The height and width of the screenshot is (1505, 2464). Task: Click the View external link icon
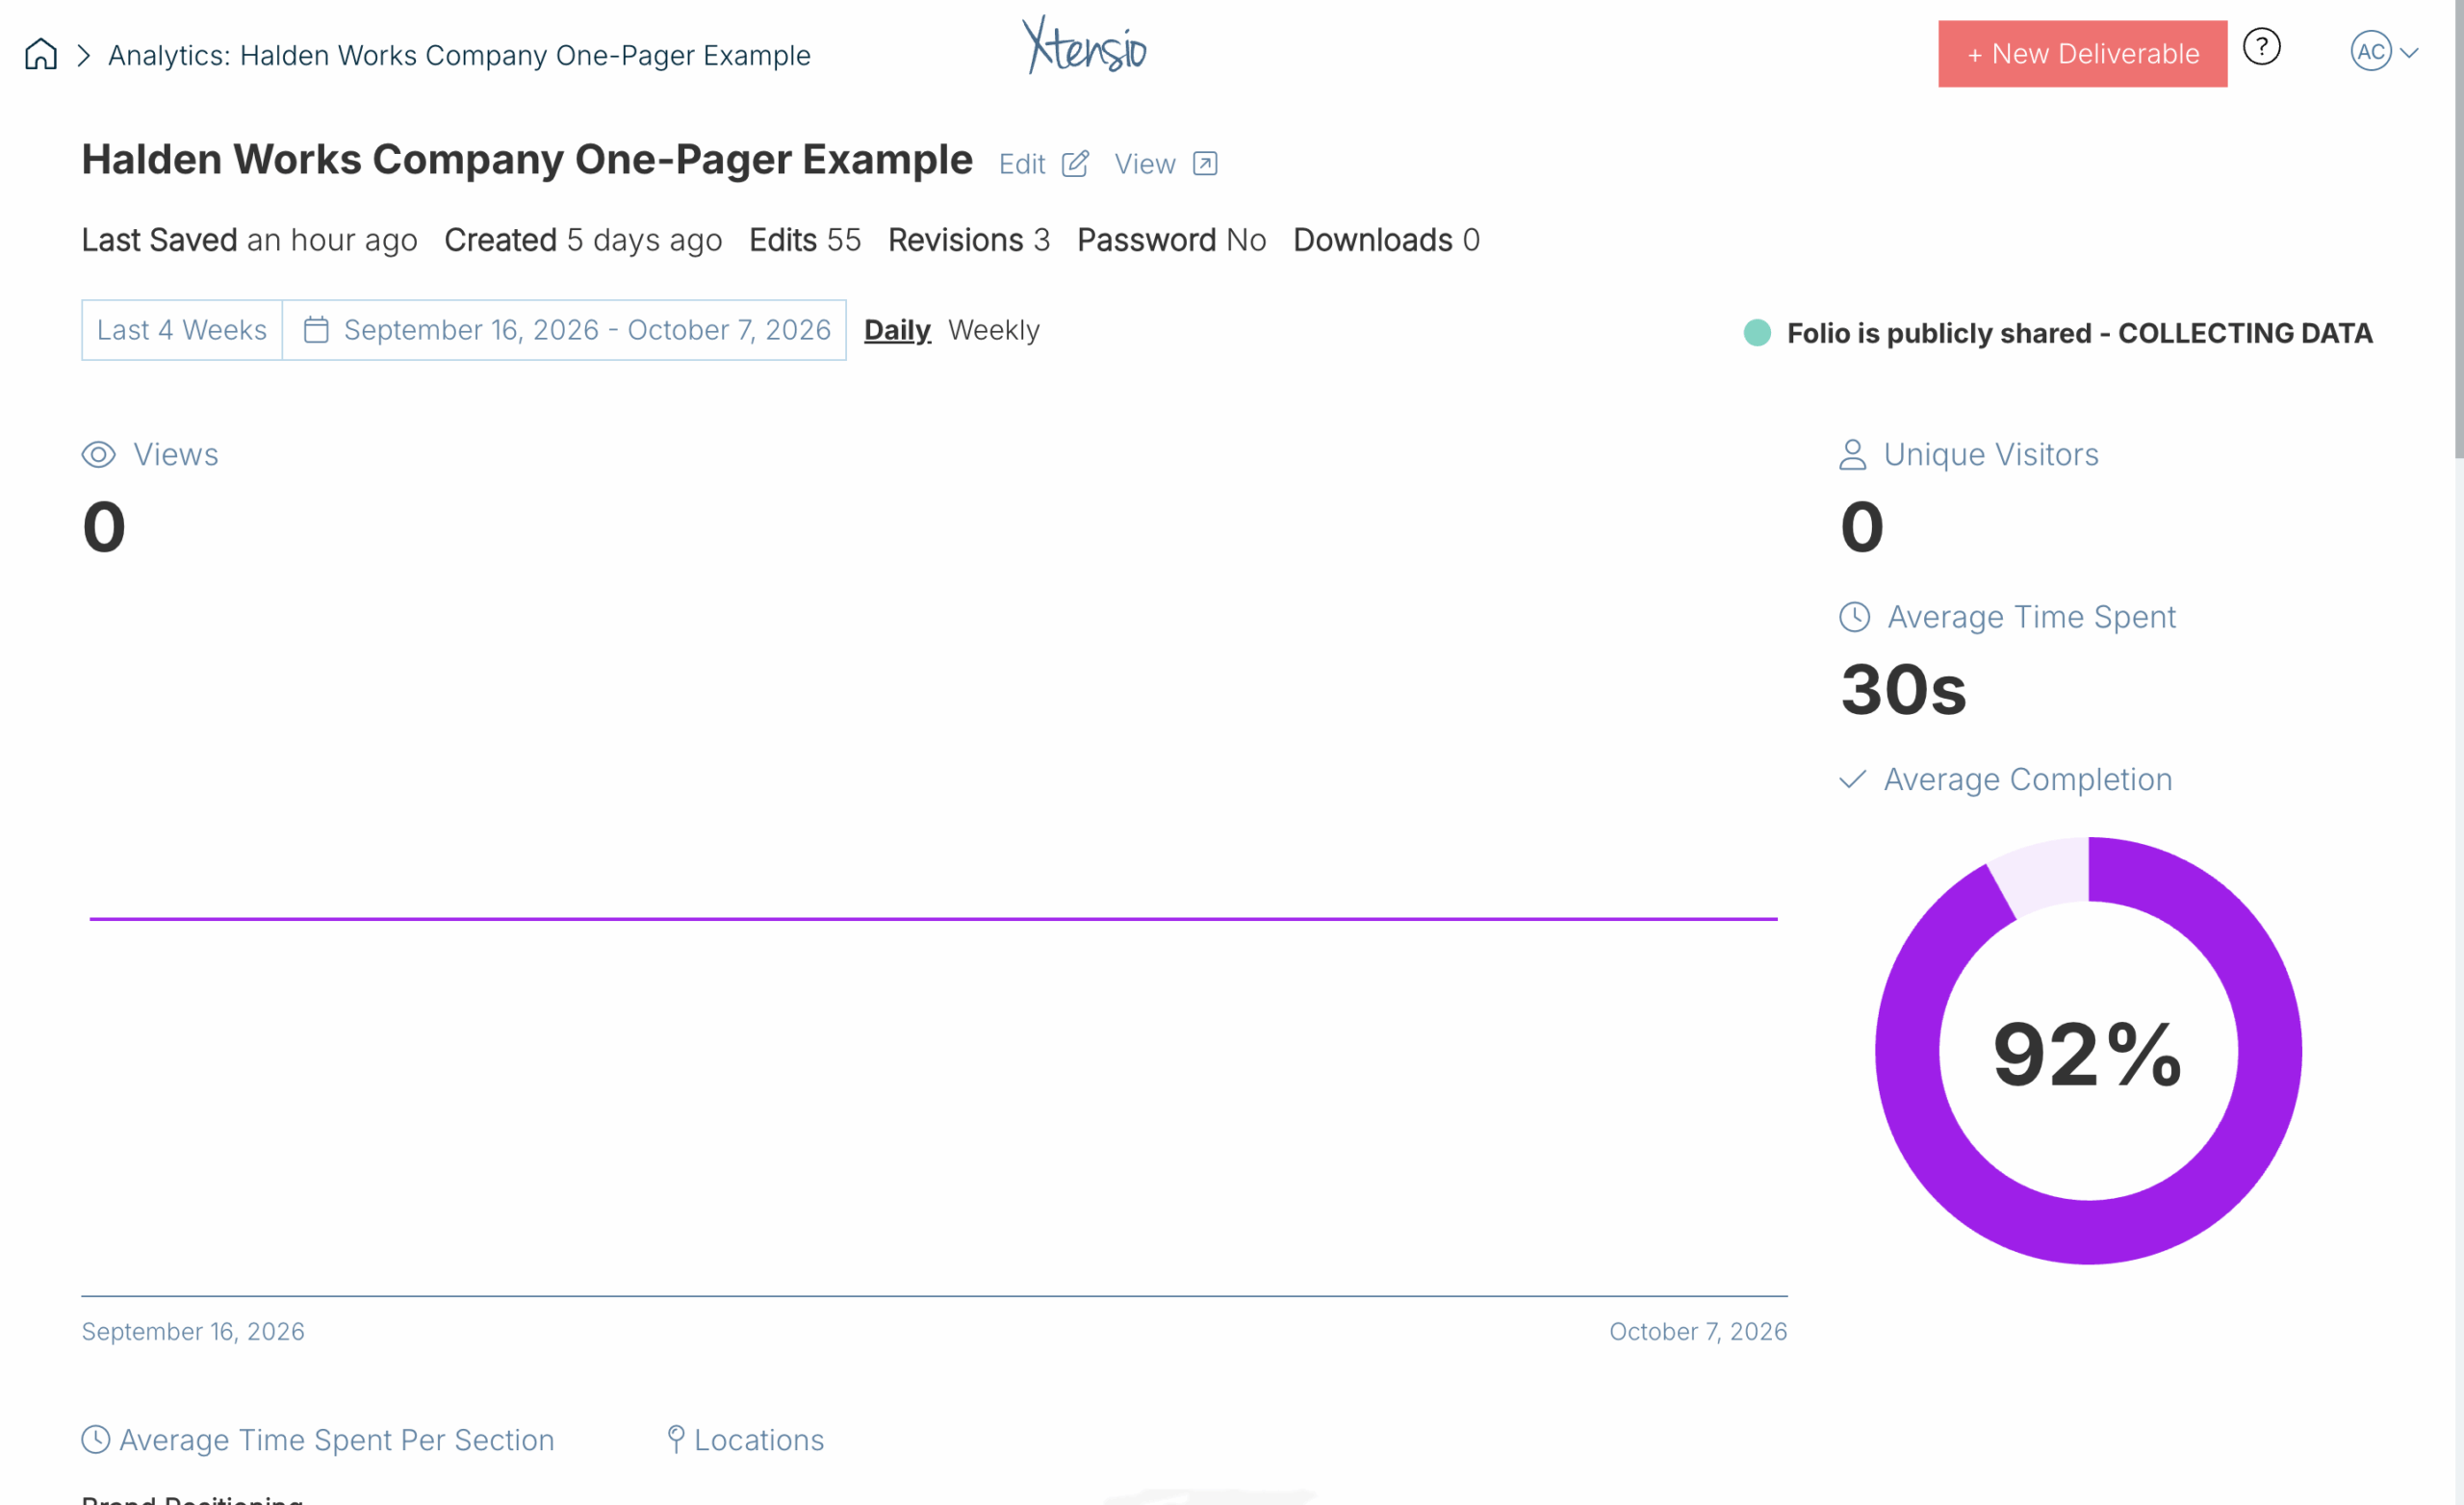(x=1205, y=164)
